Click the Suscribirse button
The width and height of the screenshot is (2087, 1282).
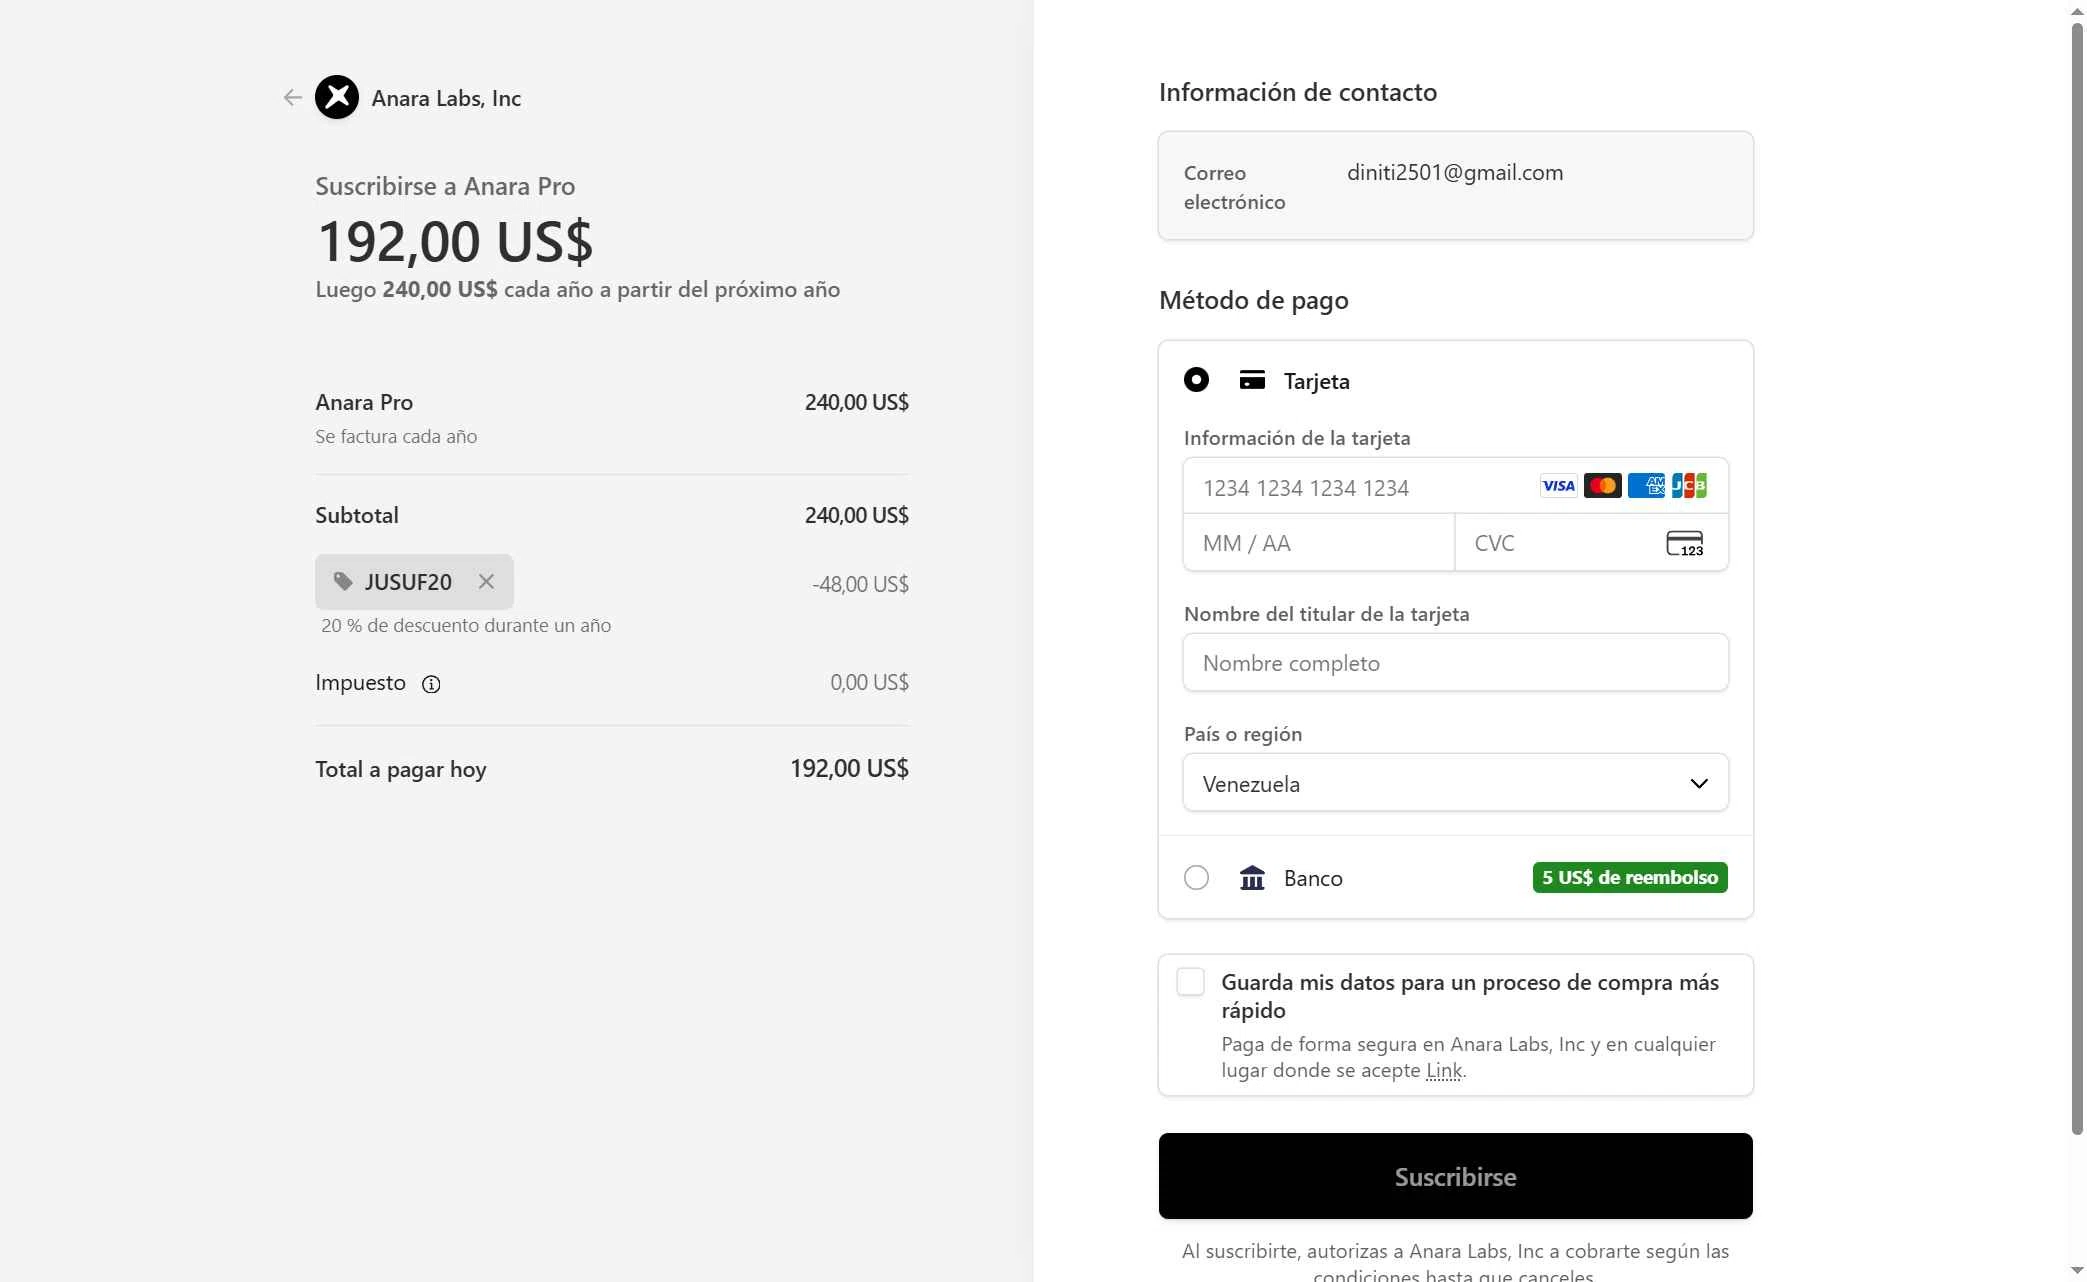(1455, 1176)
